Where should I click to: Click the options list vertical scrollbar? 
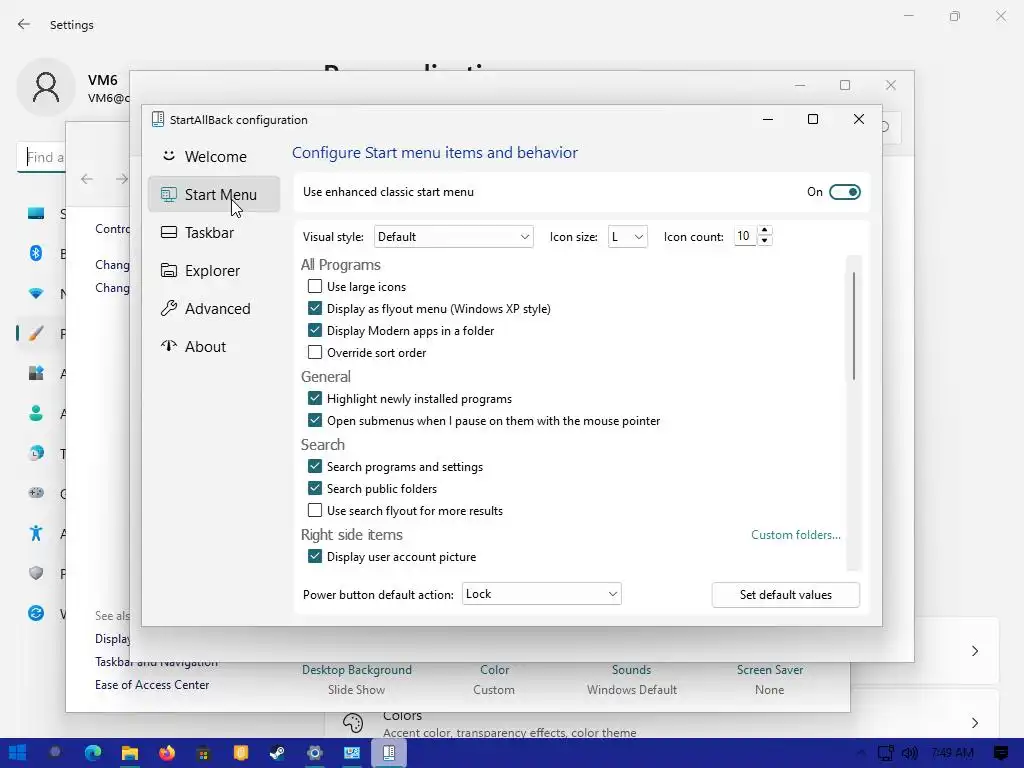pos(854,327)
